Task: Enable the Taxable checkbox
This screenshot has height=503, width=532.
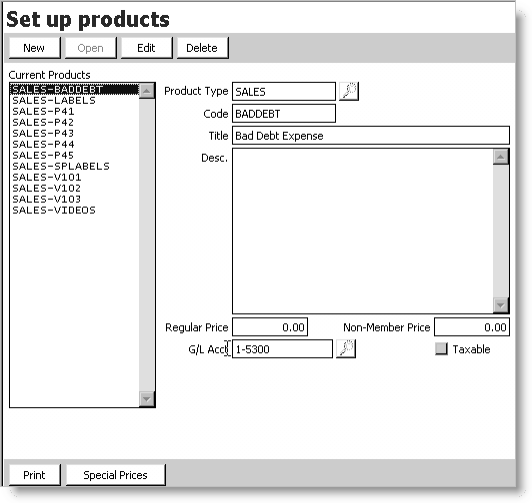Action: [x=441, y=349]
